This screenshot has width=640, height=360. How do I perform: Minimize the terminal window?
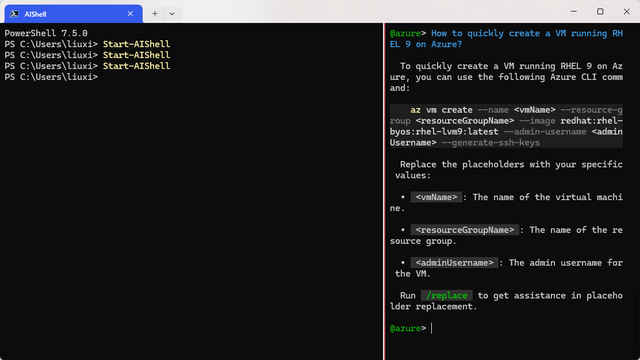point(574,11)
